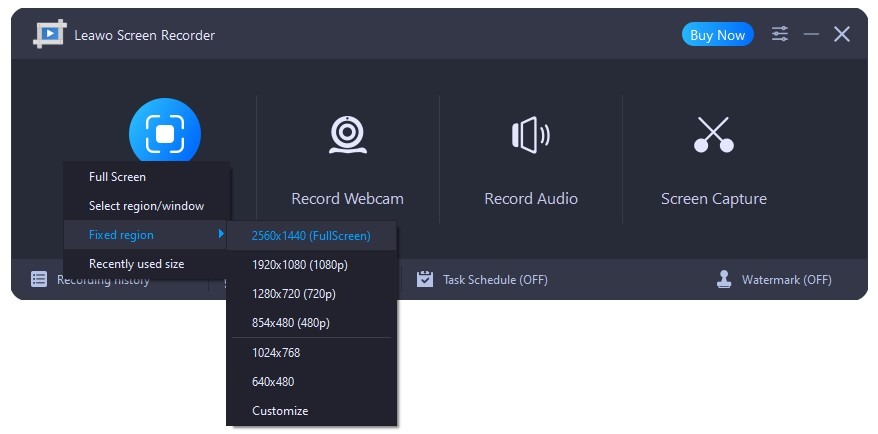Click the Screen Capture scissors icon
Screen dimensions: 878x434
714,135
